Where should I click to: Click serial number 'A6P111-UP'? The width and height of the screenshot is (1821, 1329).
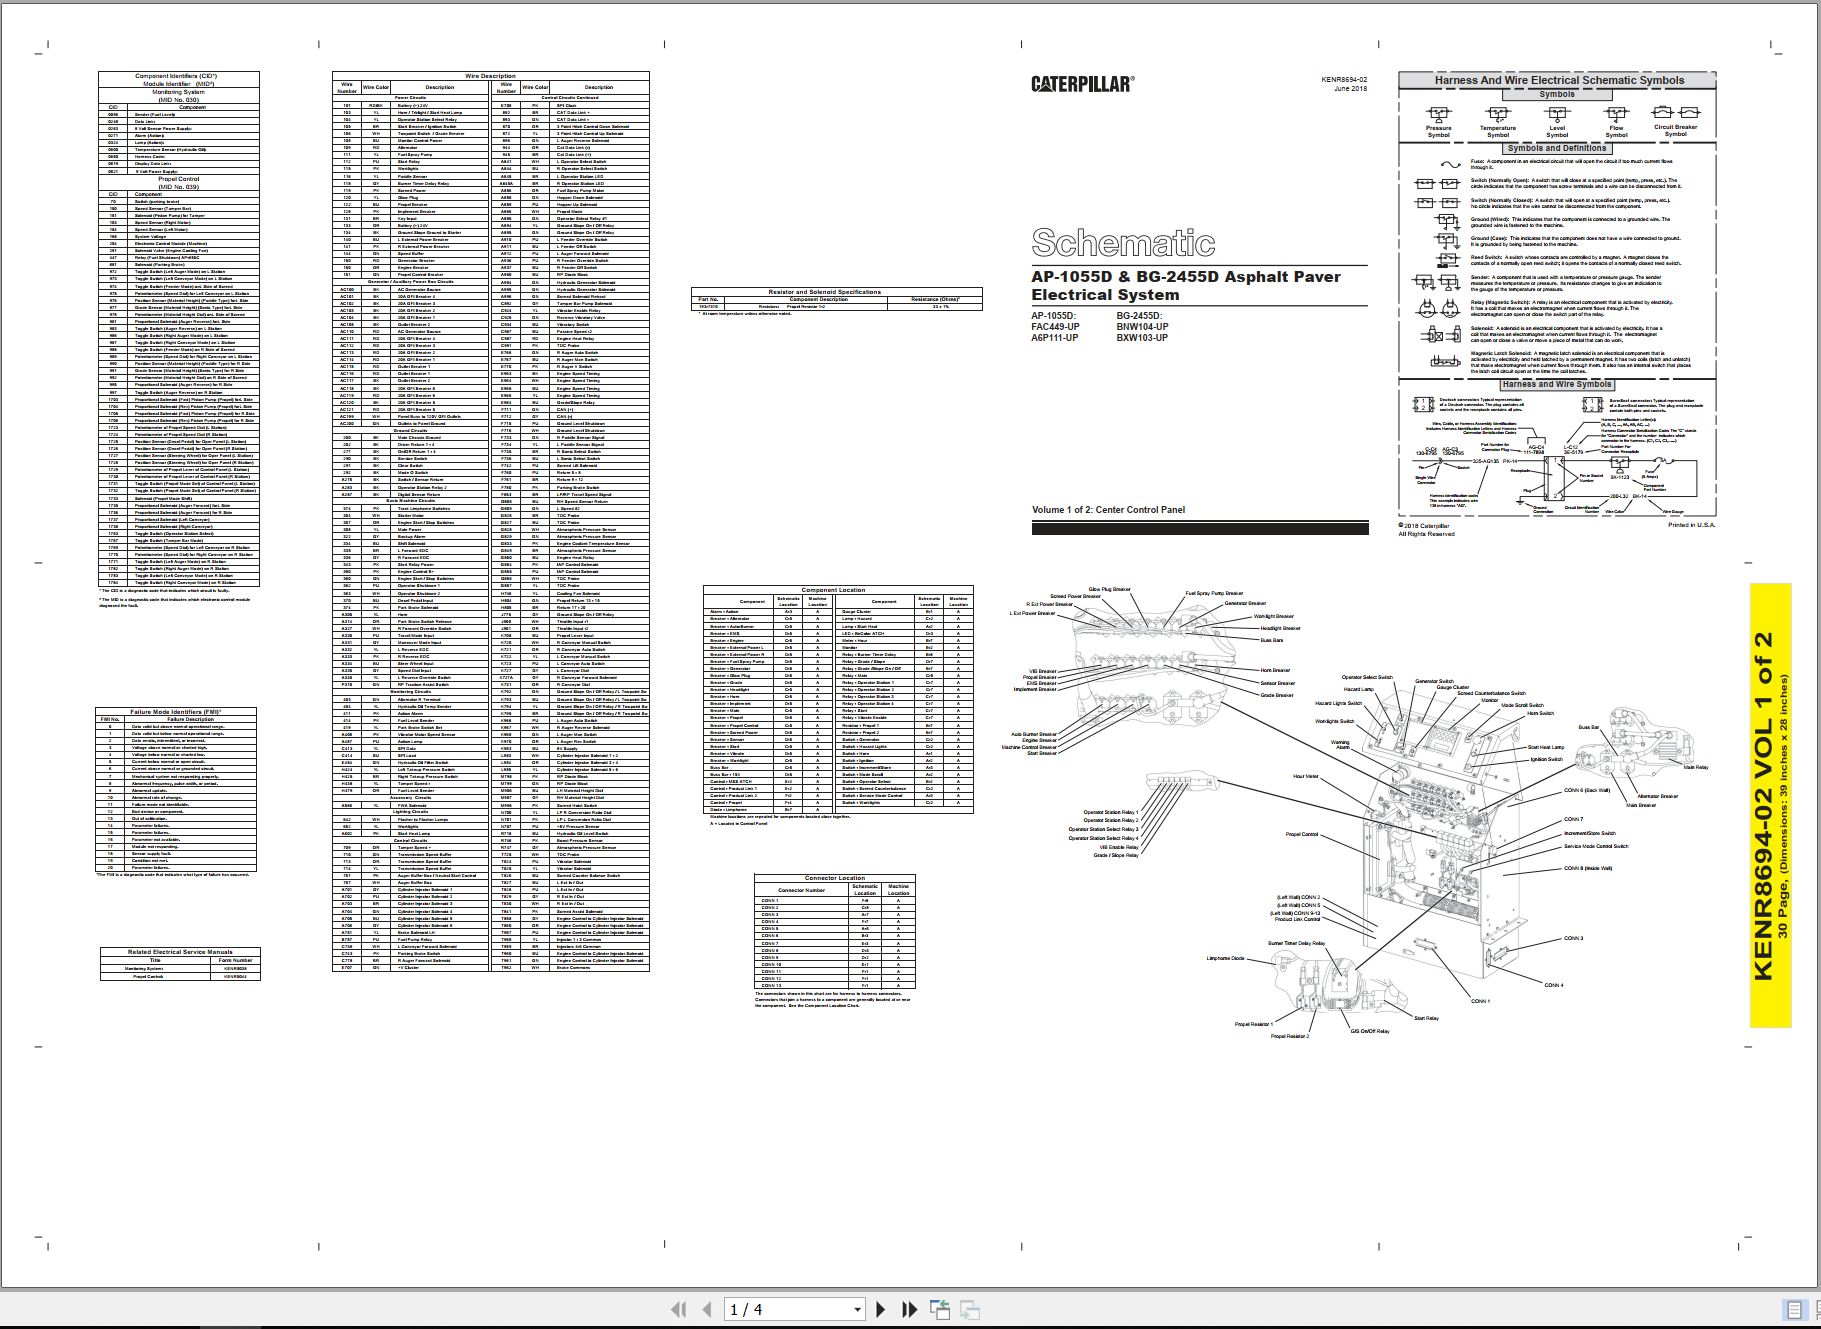pos(1055,338)
